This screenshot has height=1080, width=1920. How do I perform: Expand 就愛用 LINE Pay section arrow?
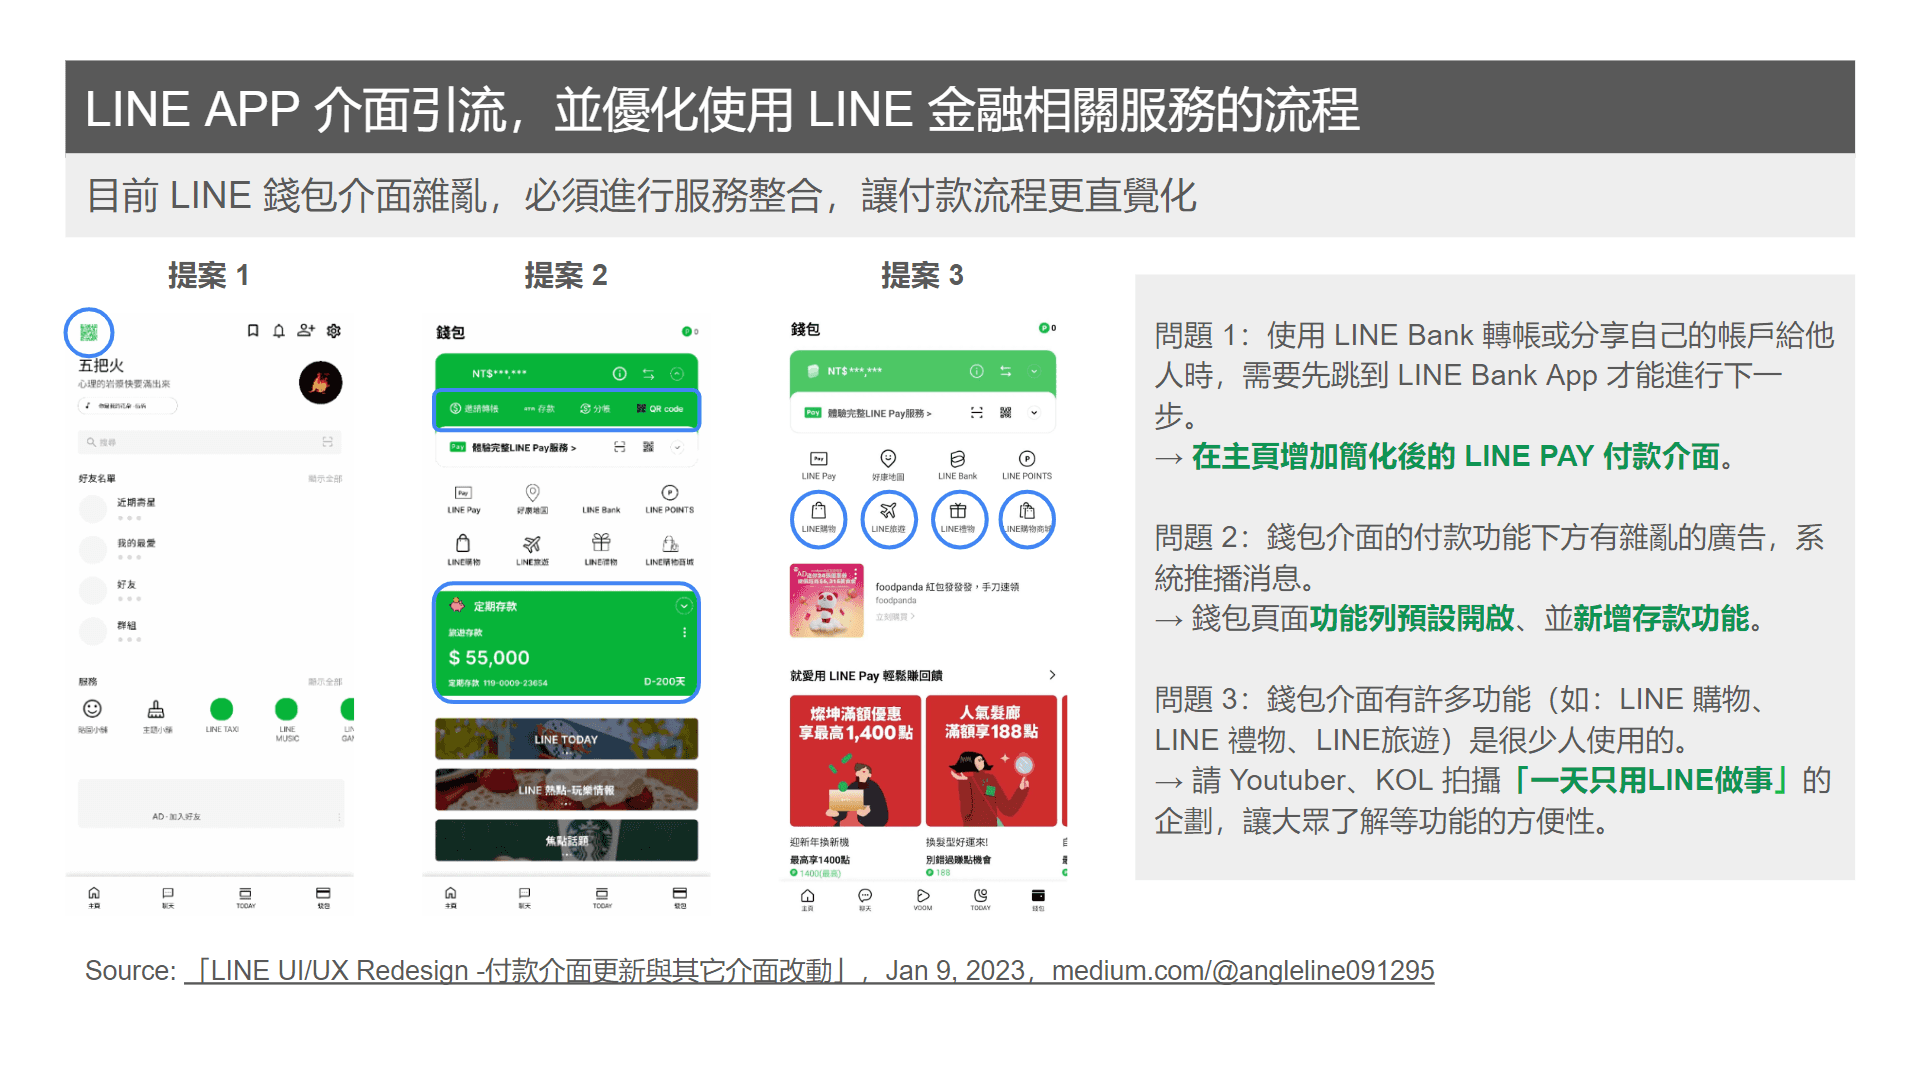(1052, 675)
